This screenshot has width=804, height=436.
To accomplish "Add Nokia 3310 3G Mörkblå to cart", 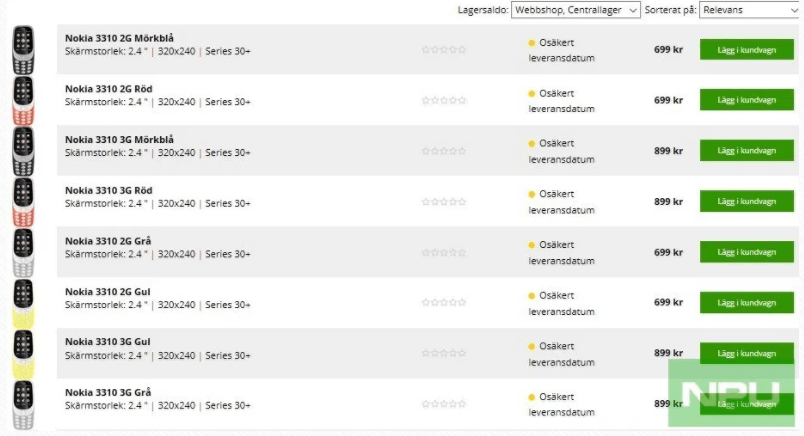I will pos(747,151).
